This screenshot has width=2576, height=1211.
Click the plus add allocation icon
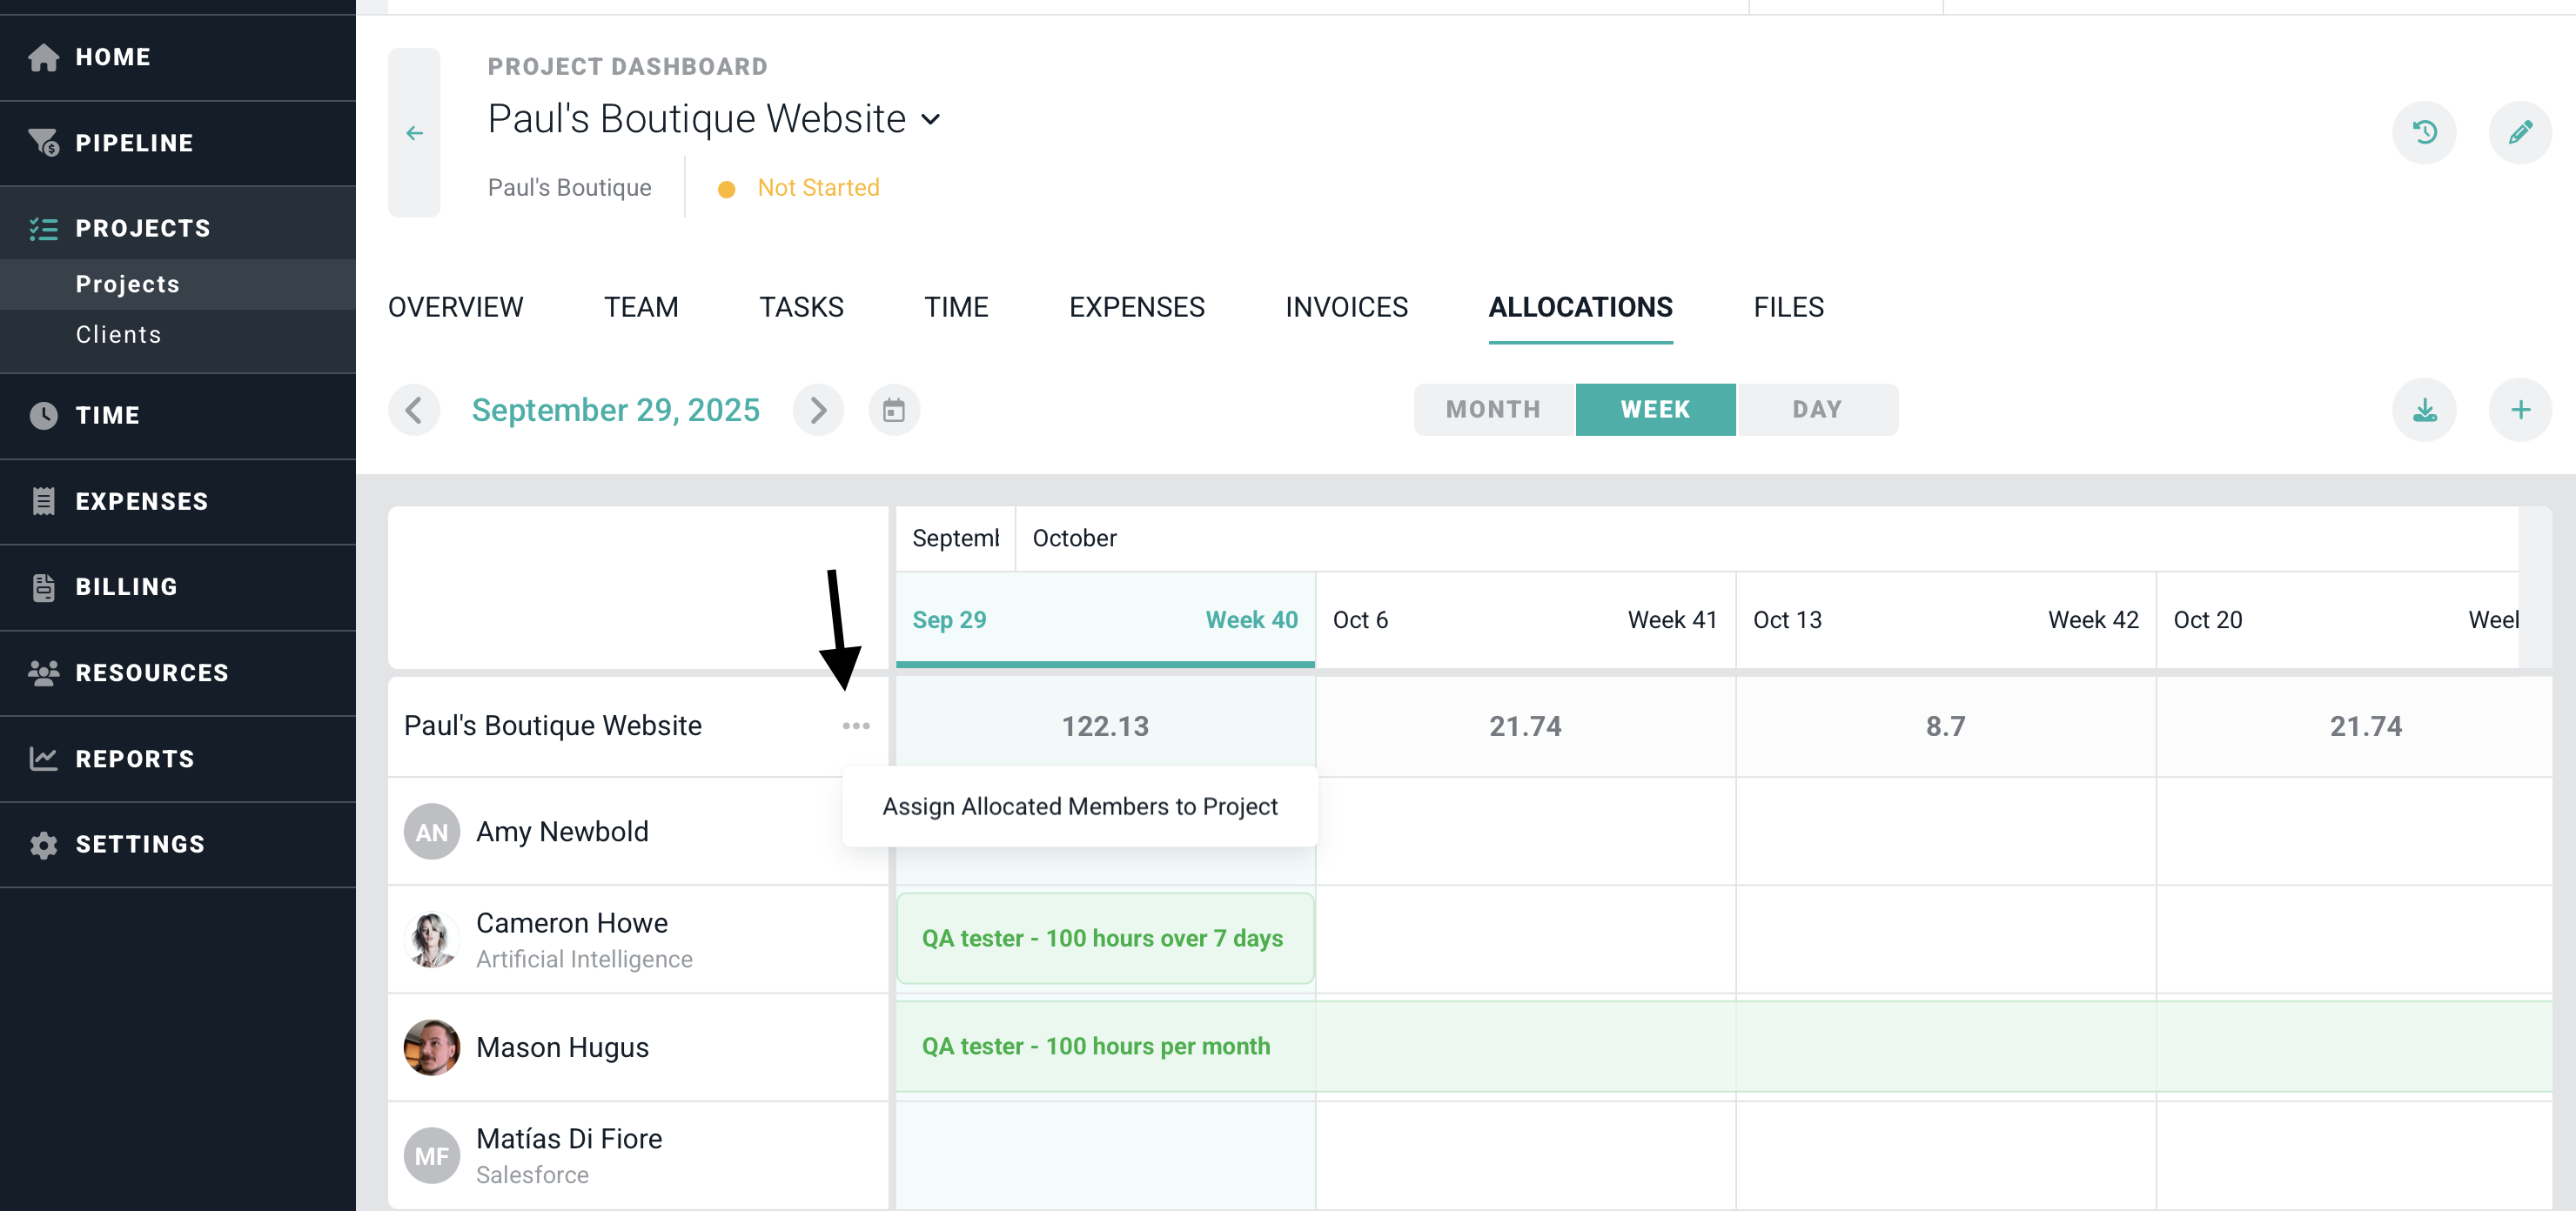point(2519,410)
